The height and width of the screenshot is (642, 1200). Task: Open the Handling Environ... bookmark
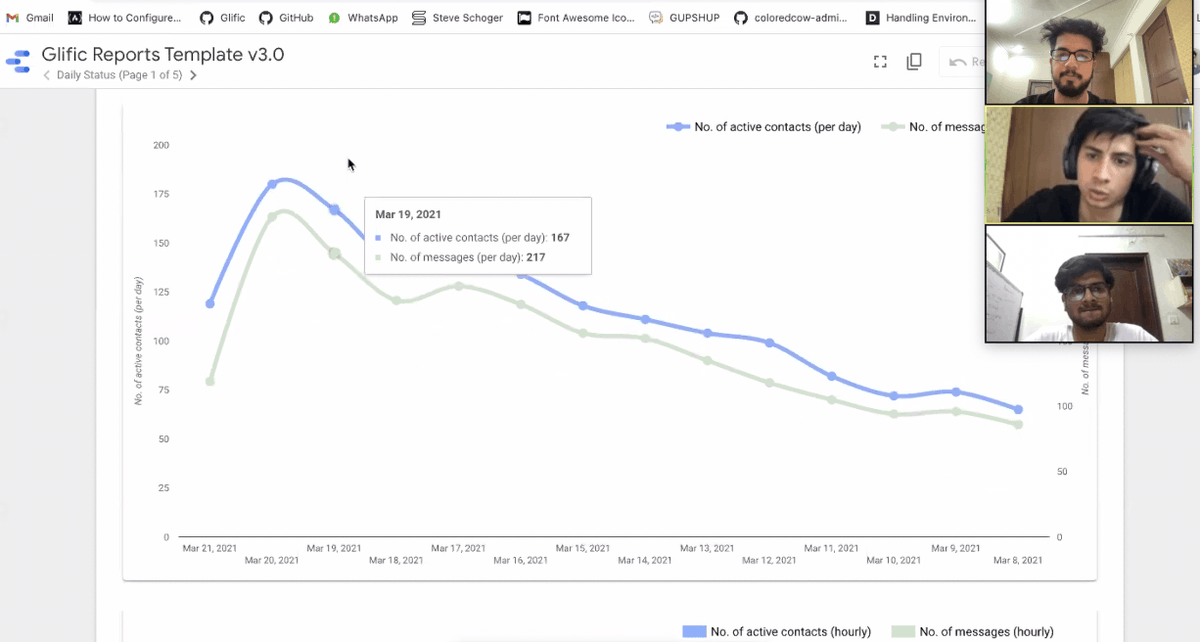tap(921, 18)
